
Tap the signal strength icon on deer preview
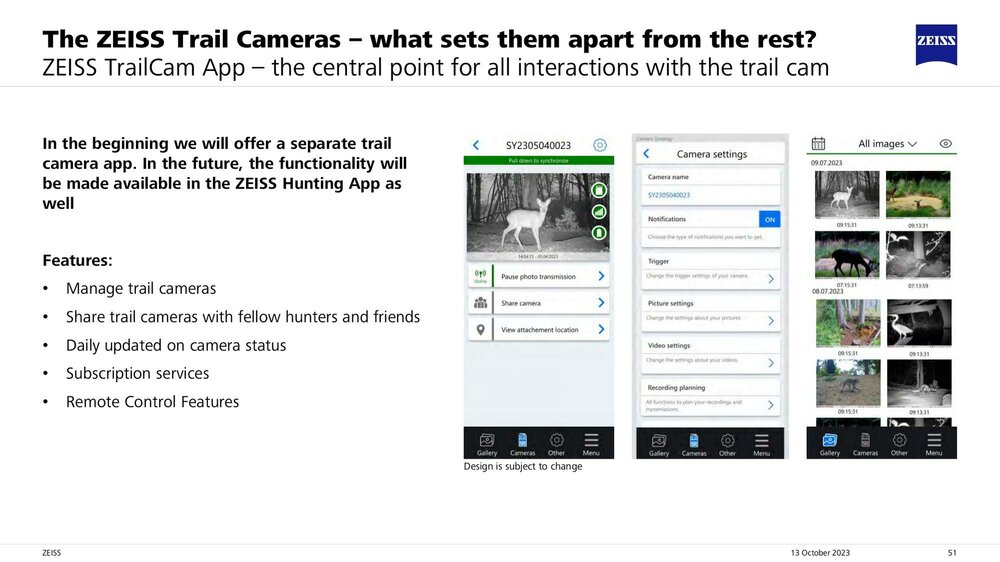(x=599, y=212)
